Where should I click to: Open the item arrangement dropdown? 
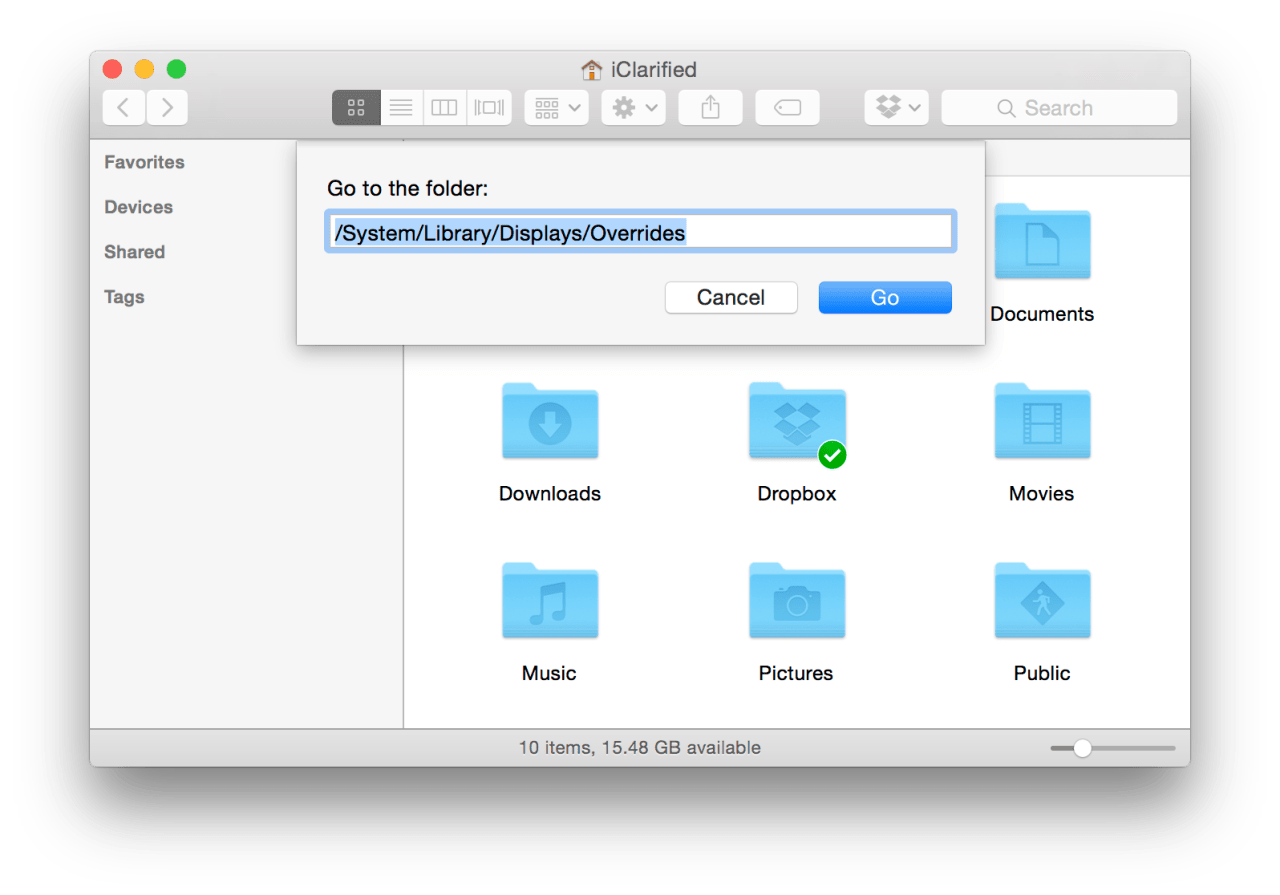[x=556, y=107]
